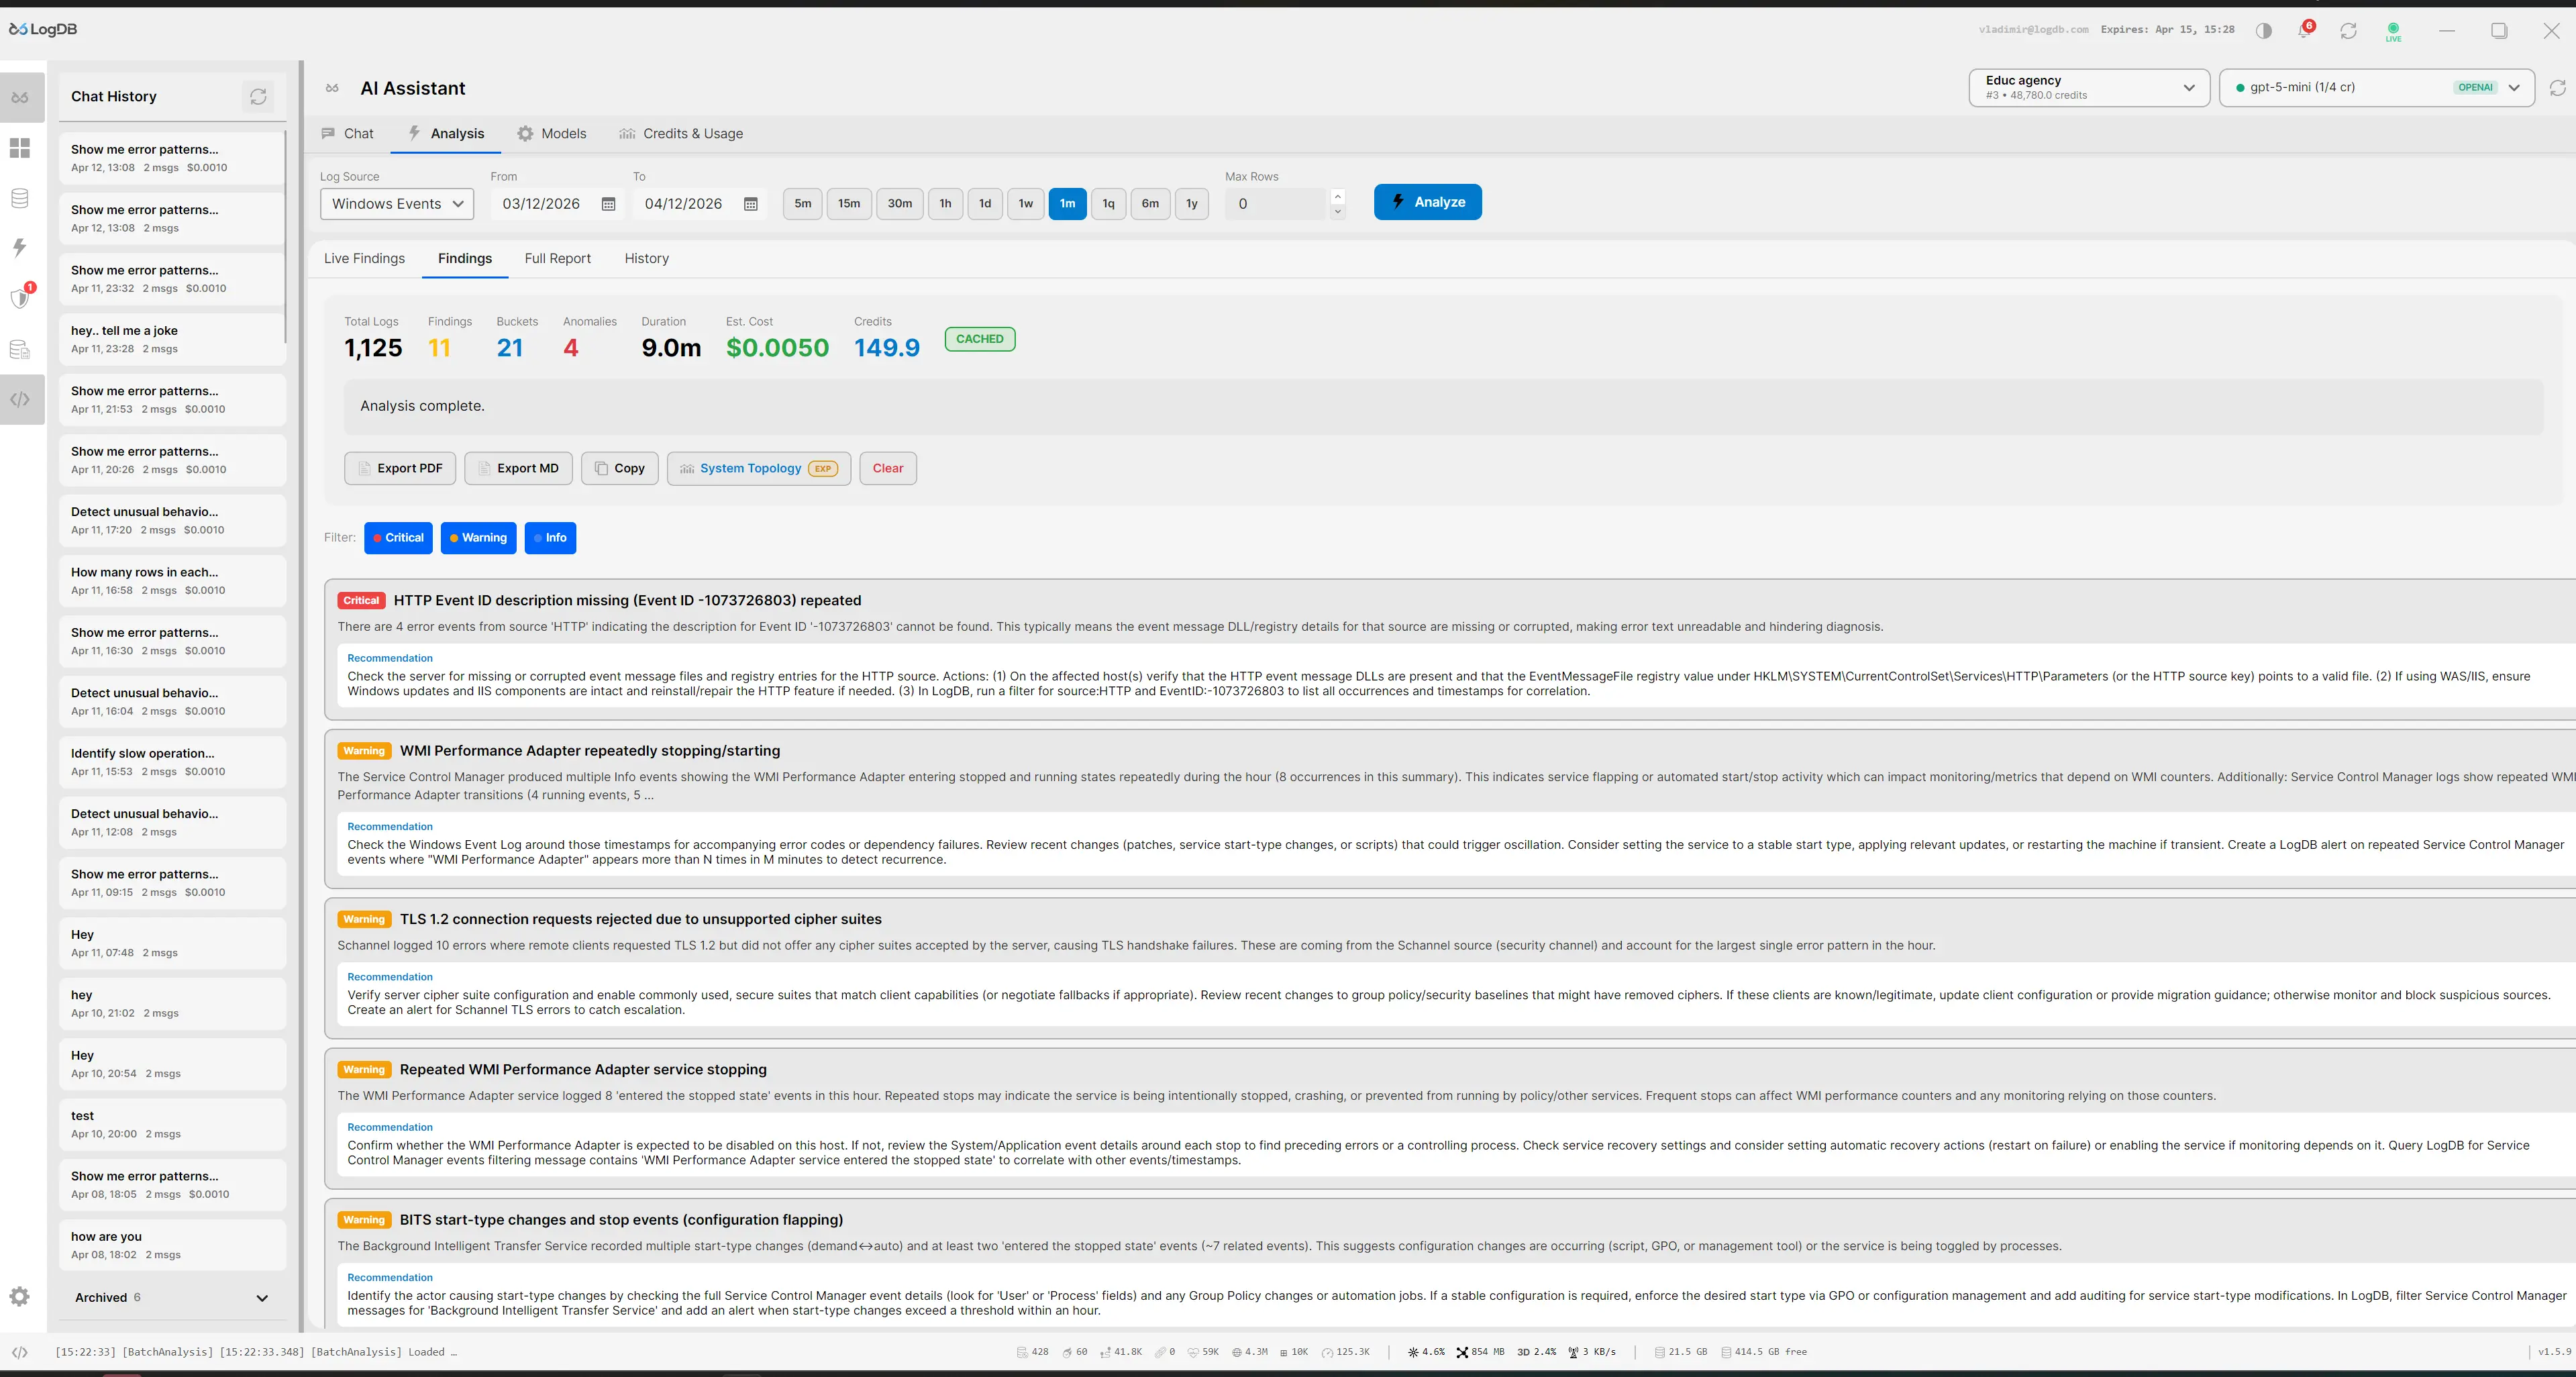This screenshot has height=1377, width=2576.
Task: Toggle the Info filter
Action: point(550,538)
